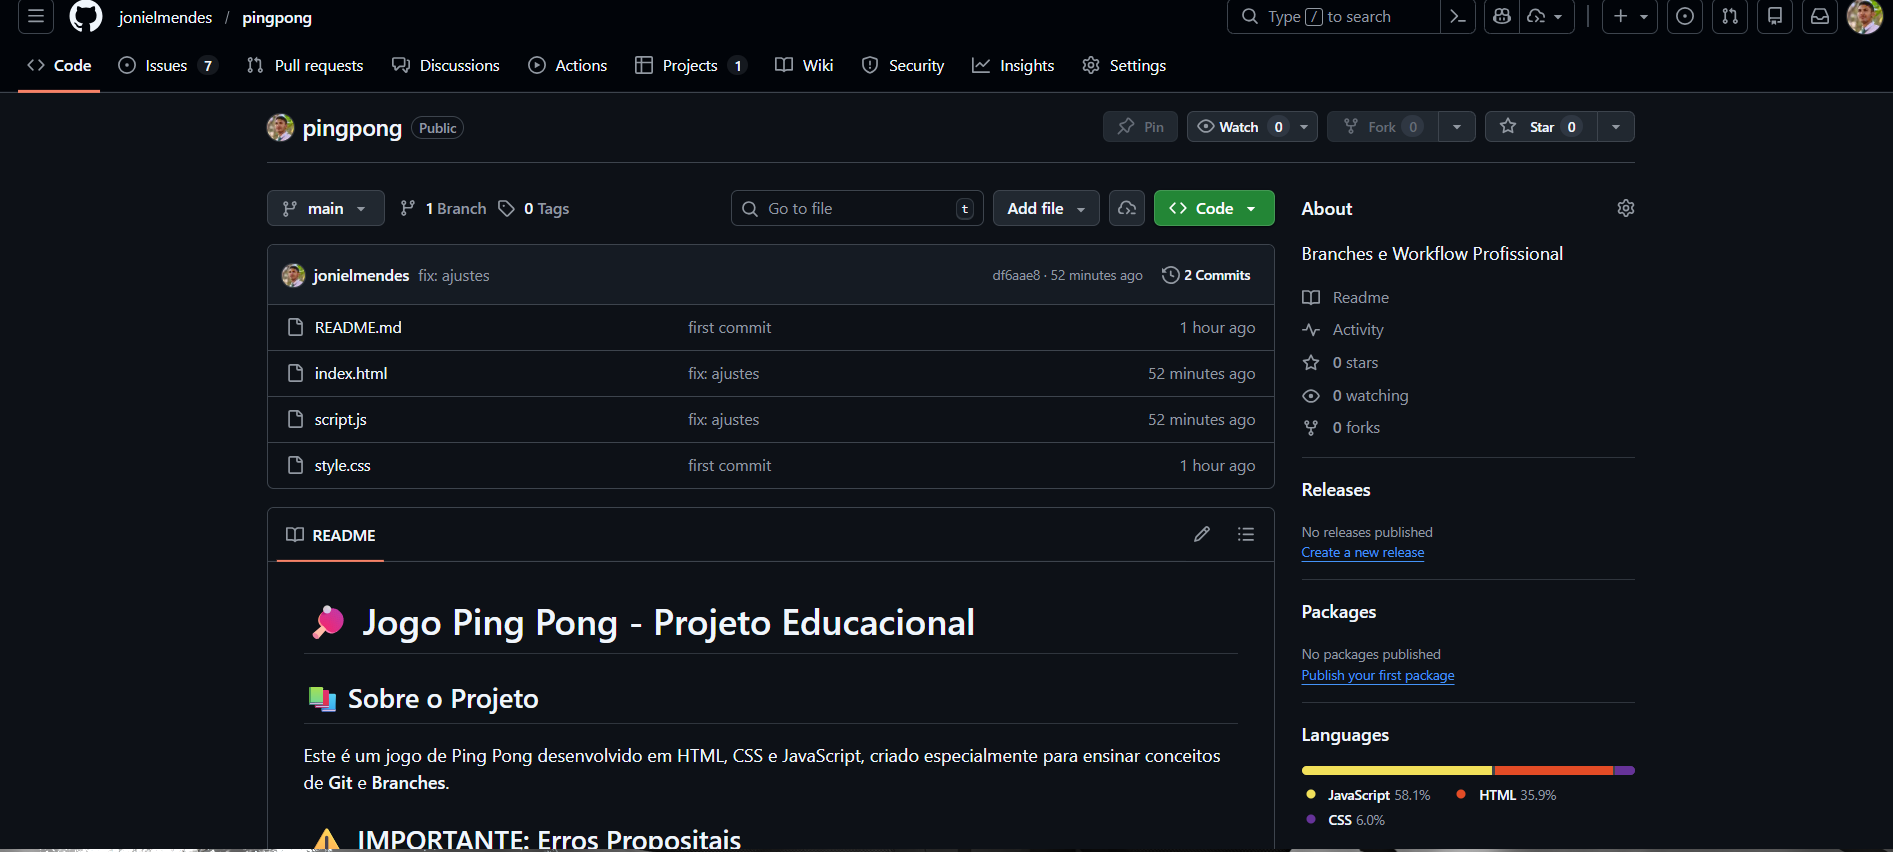Click the 0 Tags link

coord(534,208)
